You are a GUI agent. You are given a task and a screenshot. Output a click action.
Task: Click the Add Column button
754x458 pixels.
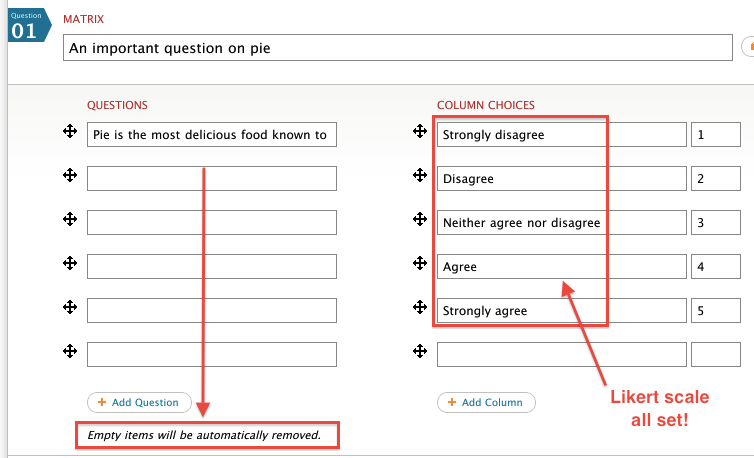click(x=486, y=402)
